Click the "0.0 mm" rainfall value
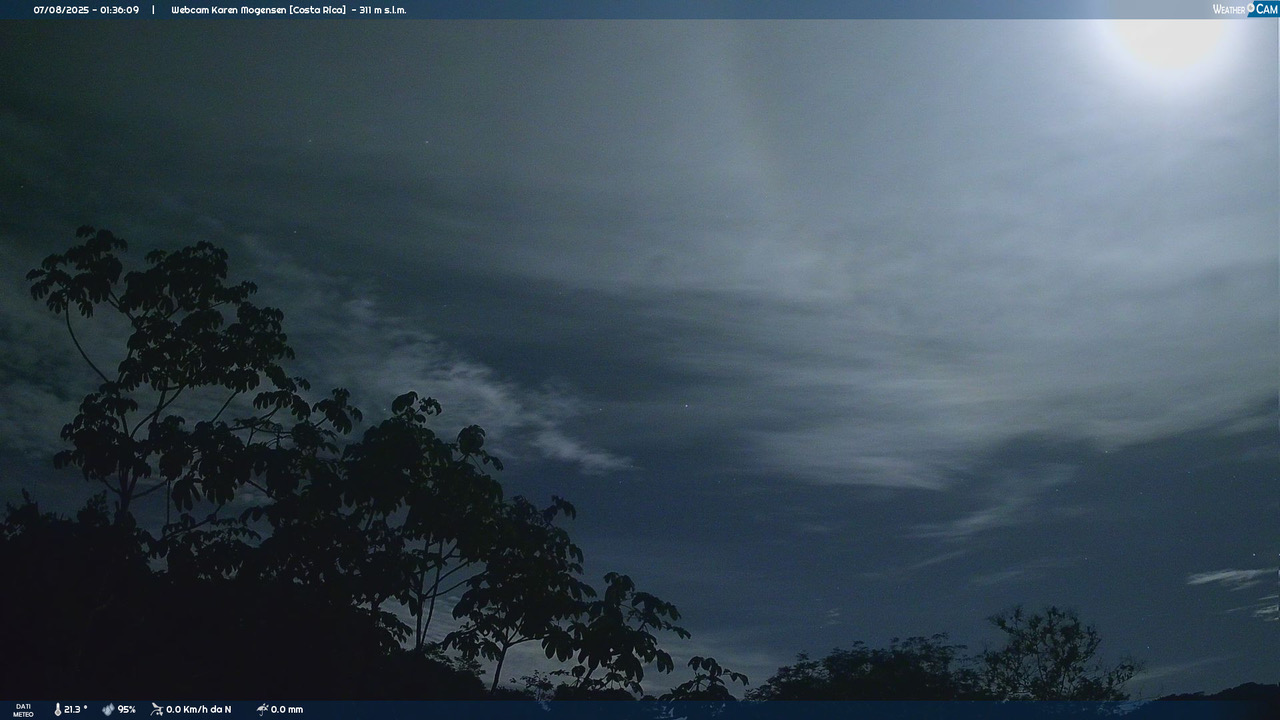The width and height of the screenshot is (1280, 720). pyautogui.click(x=287, y=709)
